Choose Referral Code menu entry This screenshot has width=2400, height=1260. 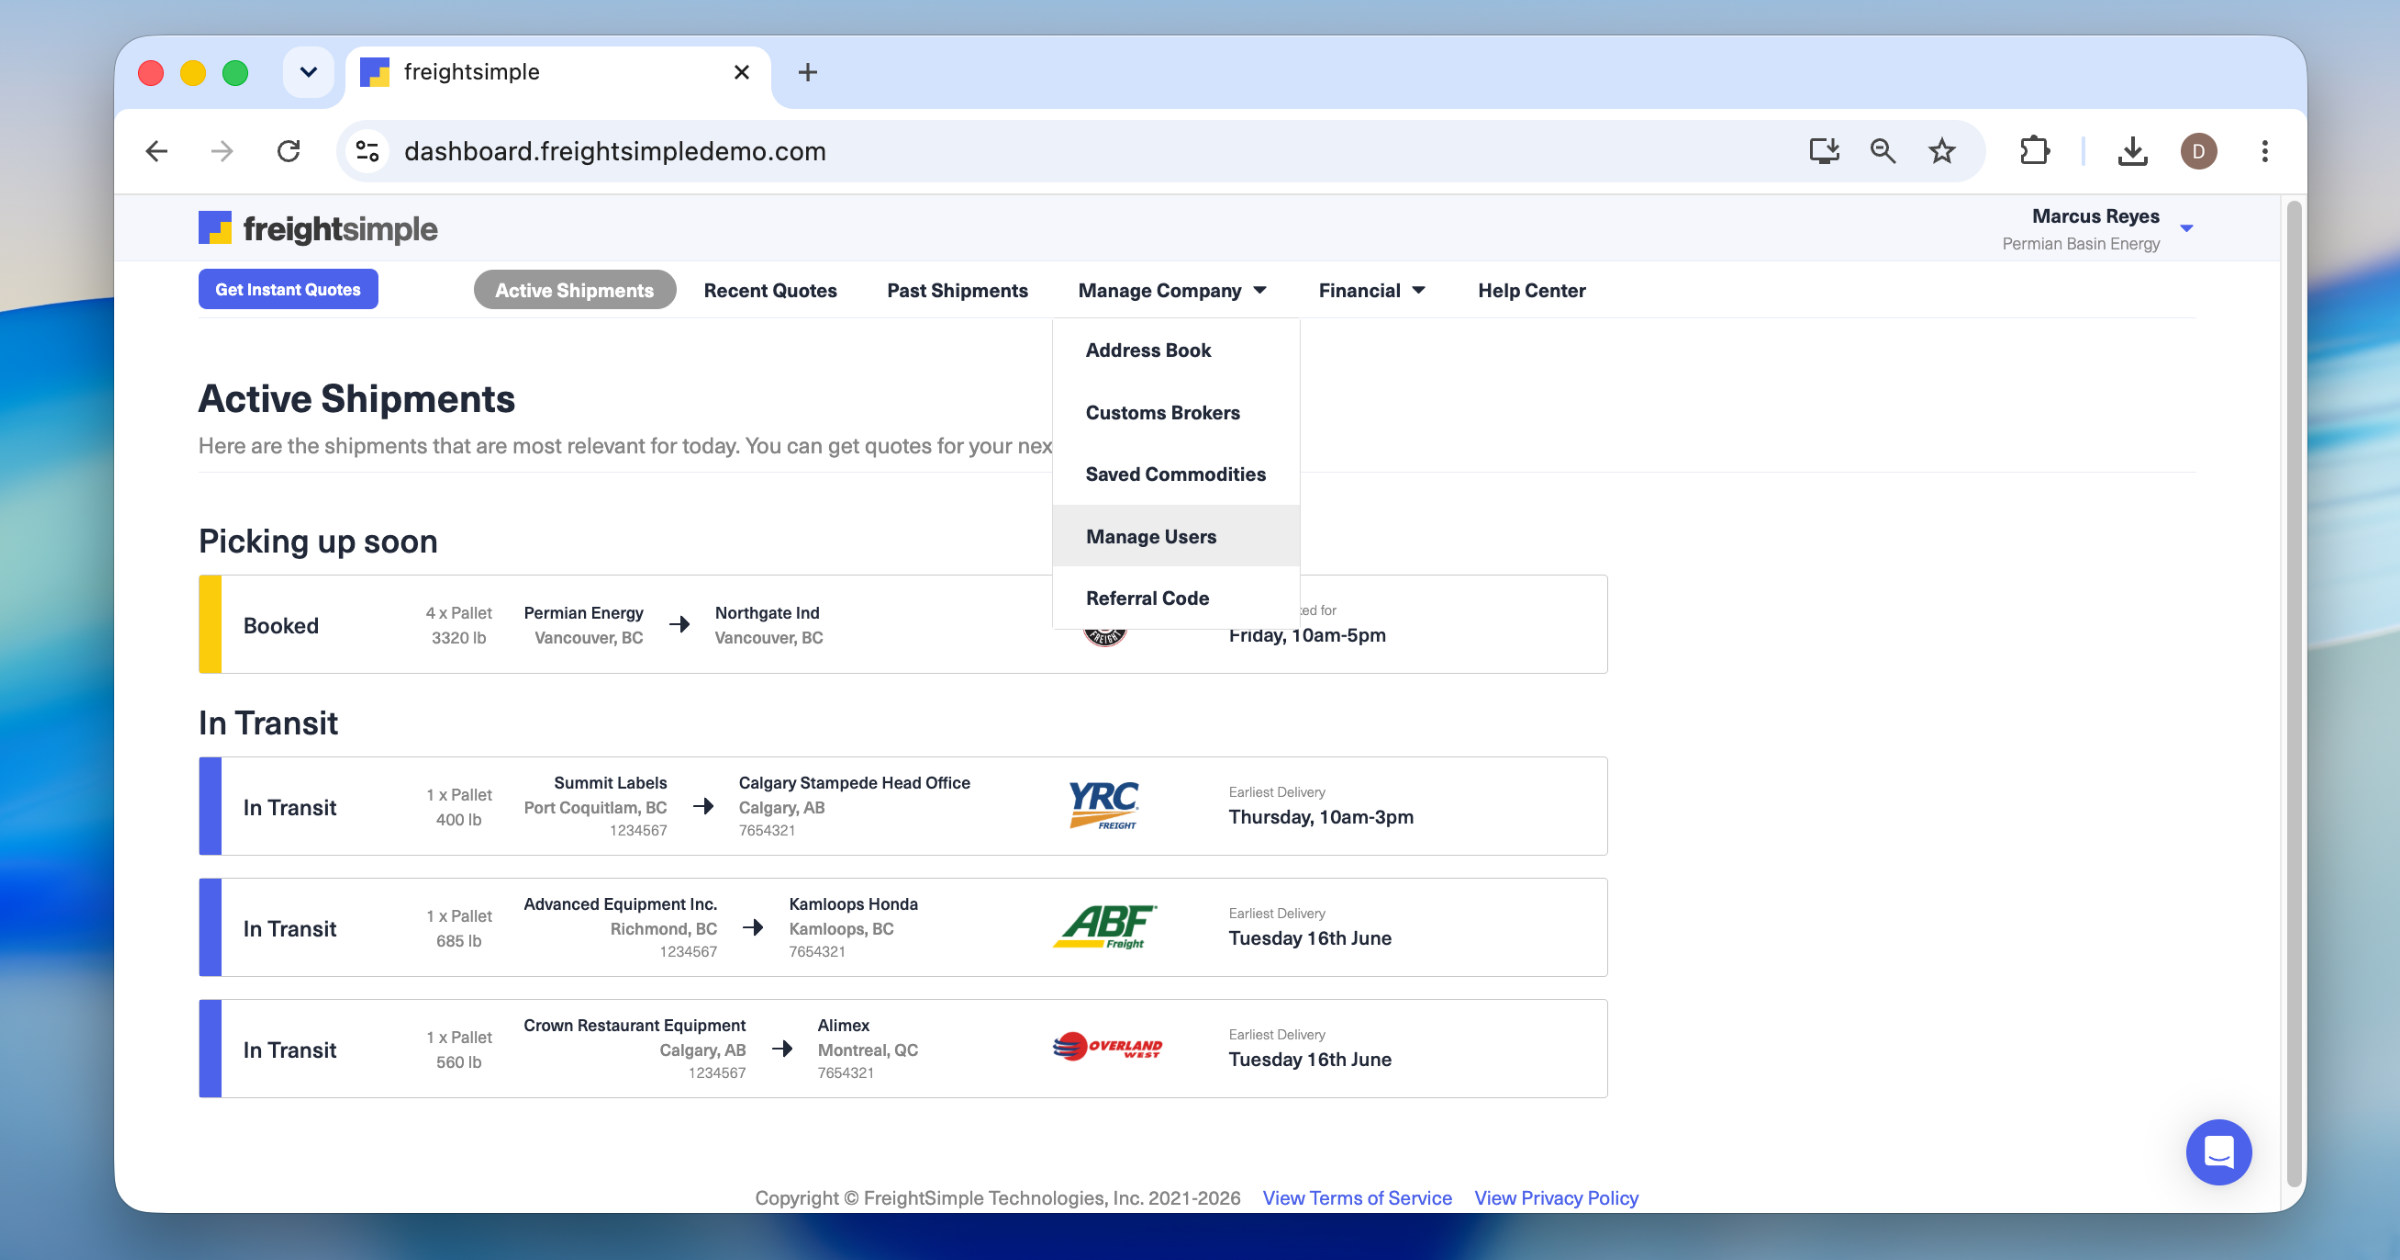pos(1176,599)
